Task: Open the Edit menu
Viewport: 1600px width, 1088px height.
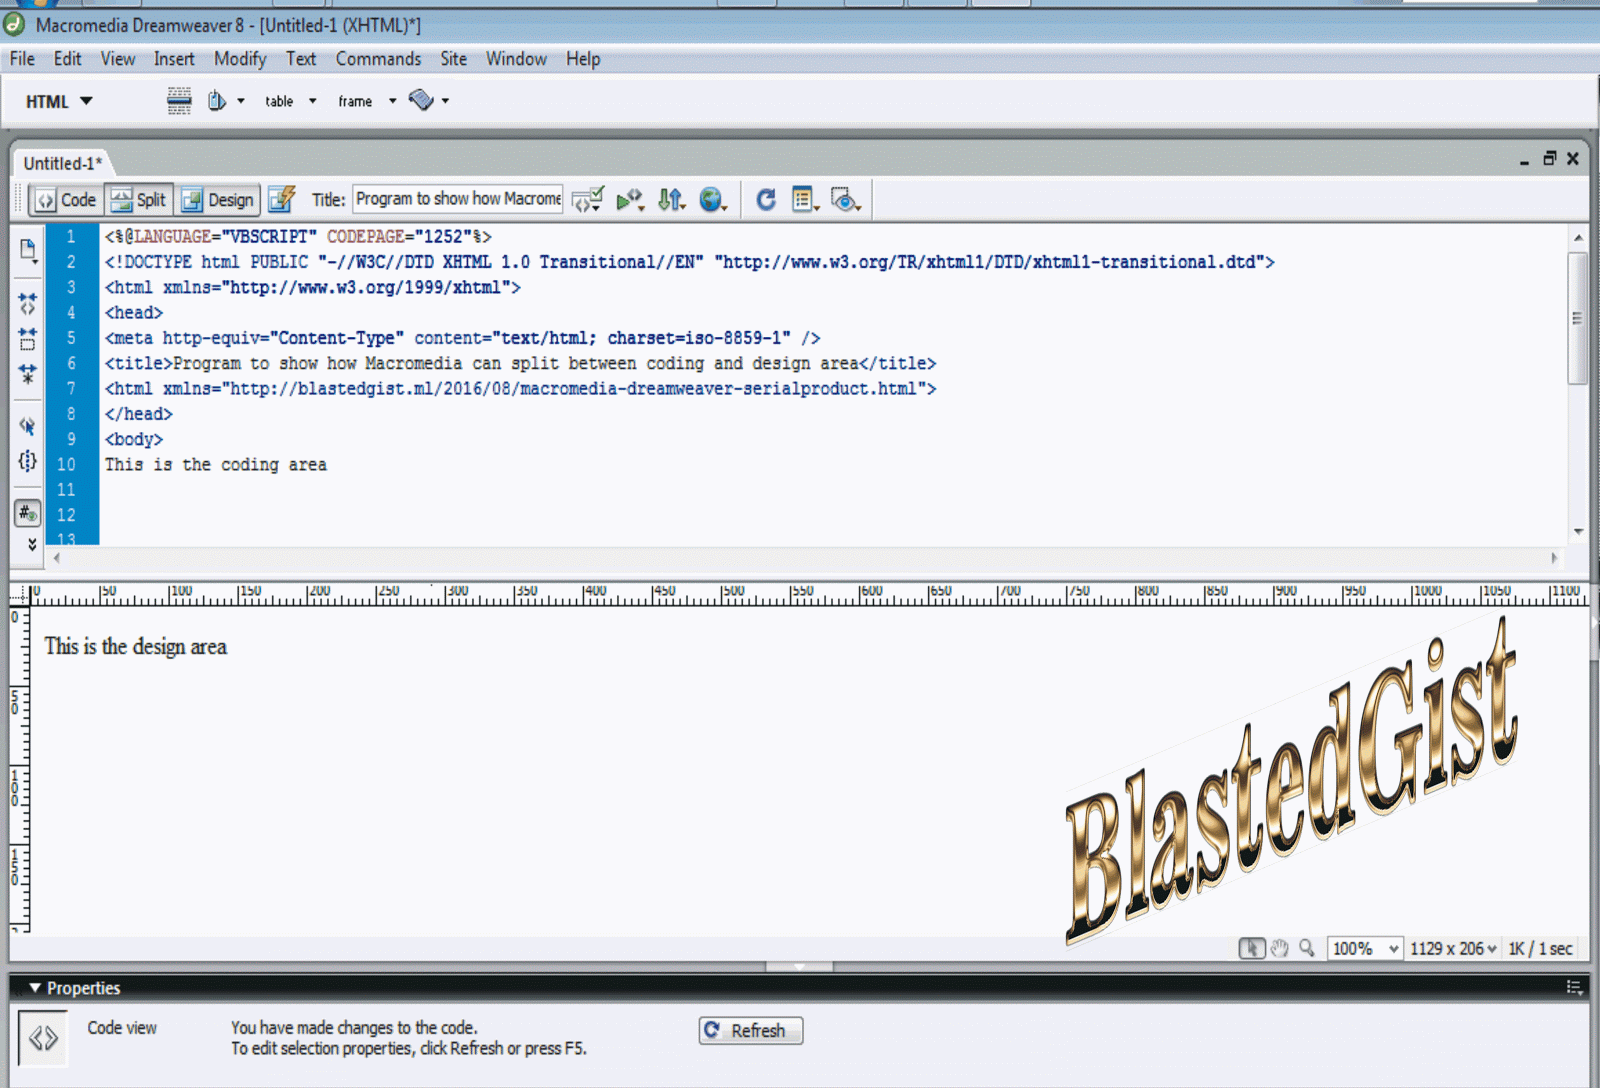Action: point(67,59)
